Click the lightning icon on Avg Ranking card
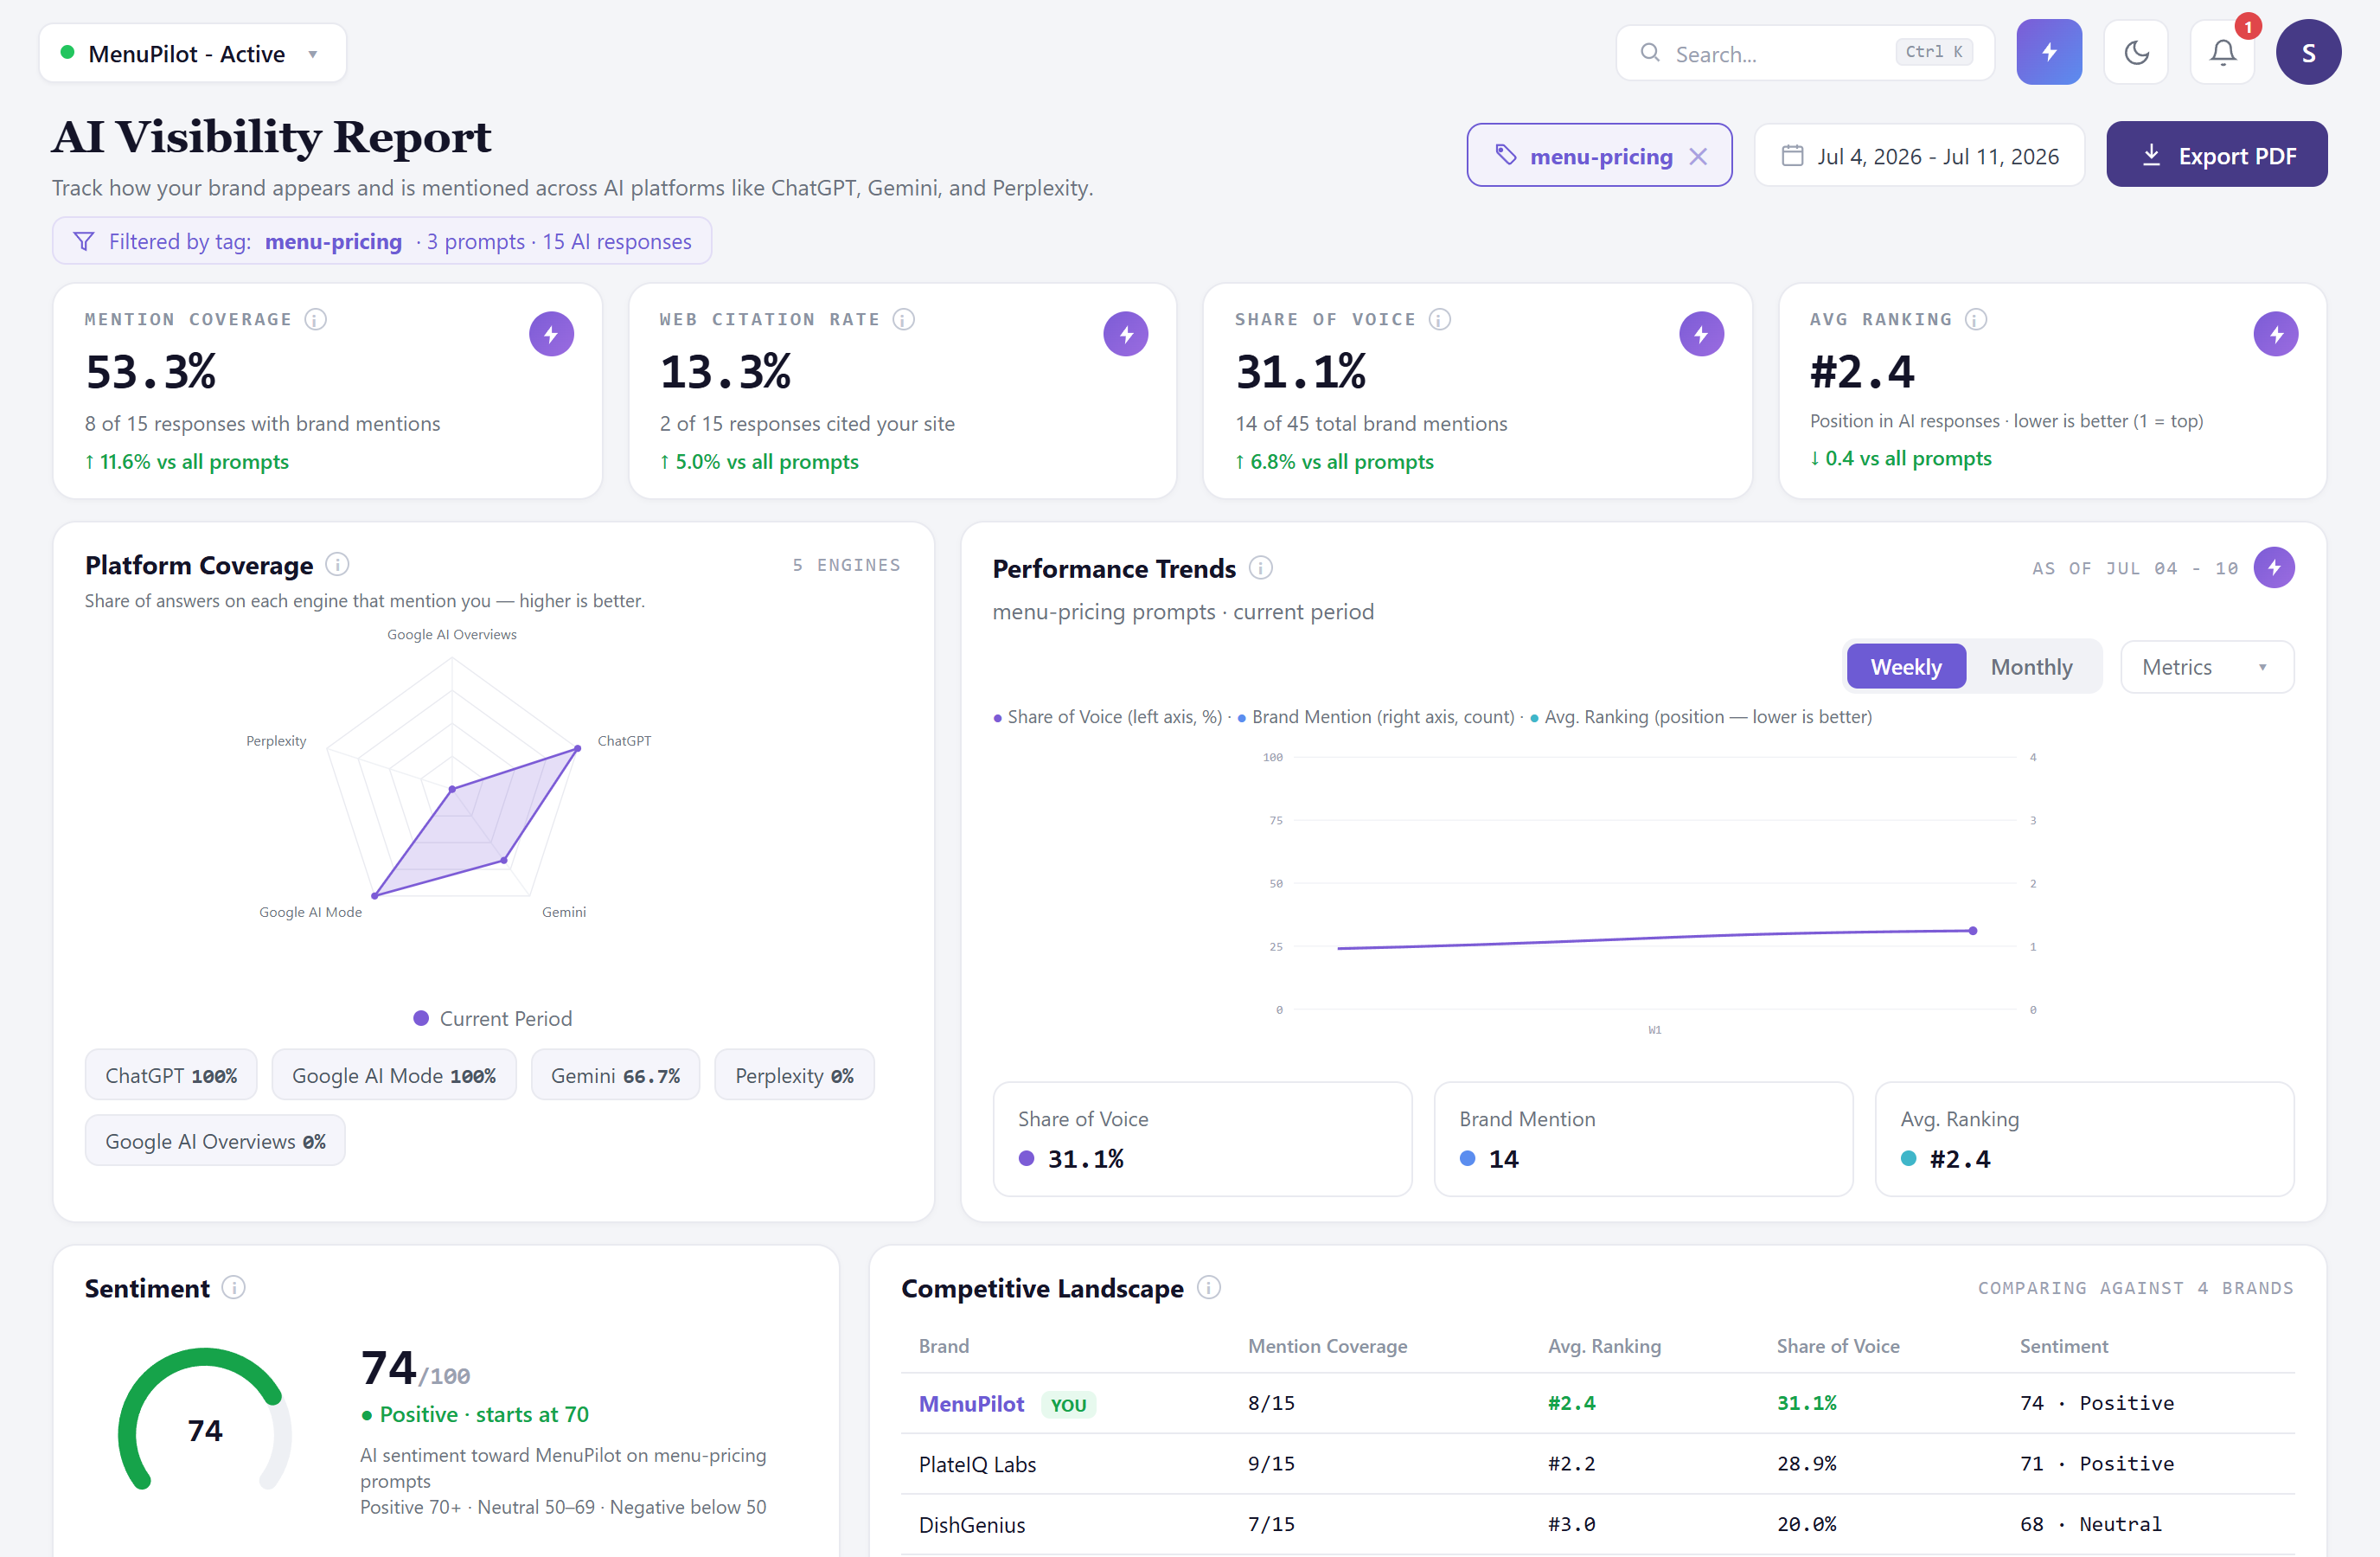 click(2276, 334)
